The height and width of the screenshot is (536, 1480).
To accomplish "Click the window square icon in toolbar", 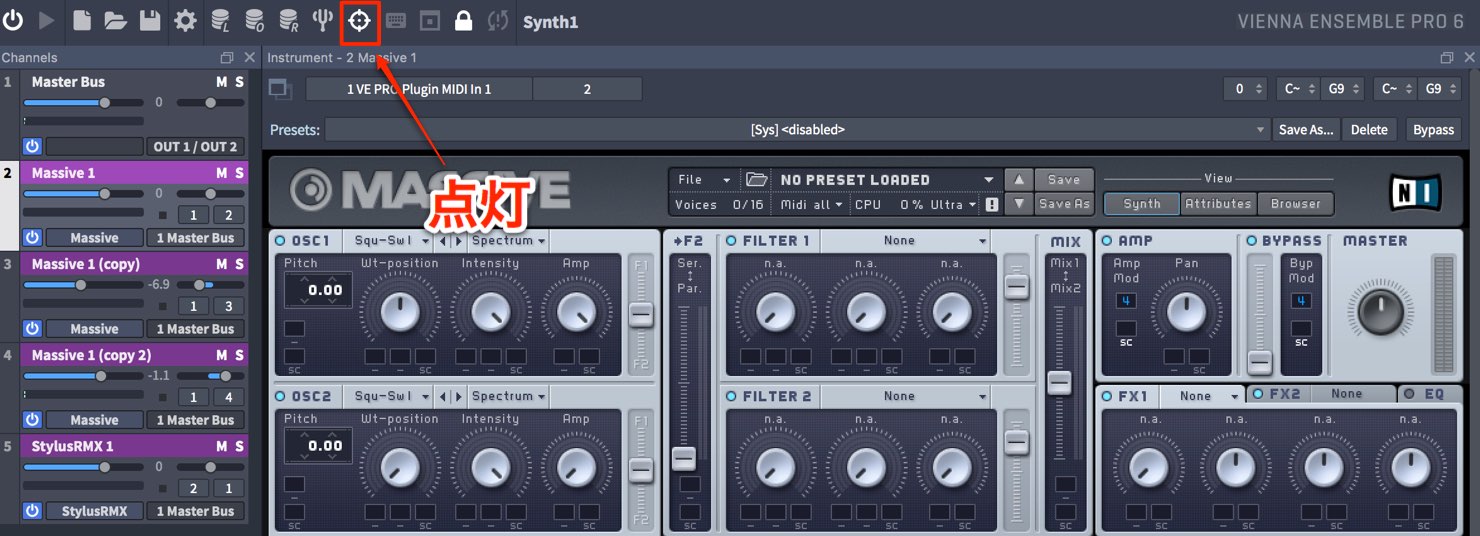I will [x=429, y=20].
